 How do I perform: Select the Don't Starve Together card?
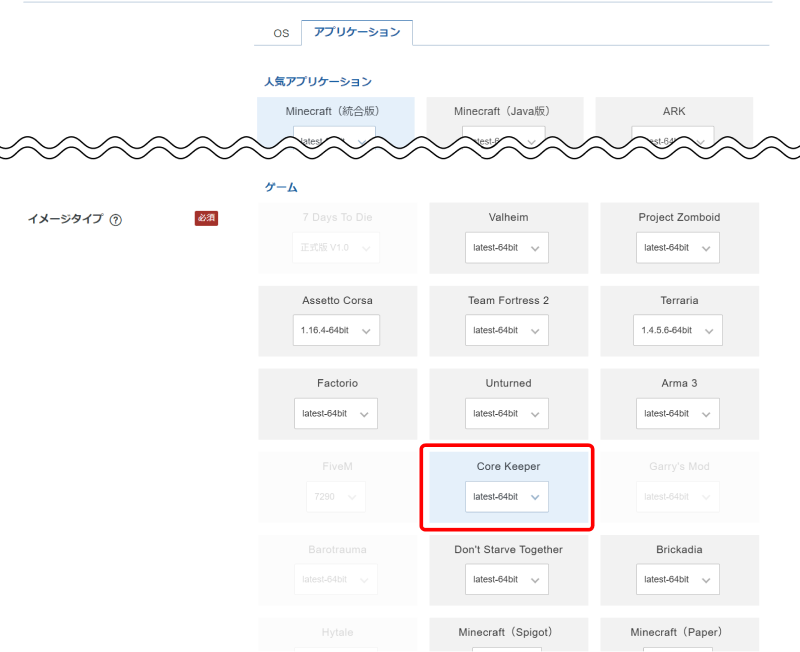coord(508,549)
